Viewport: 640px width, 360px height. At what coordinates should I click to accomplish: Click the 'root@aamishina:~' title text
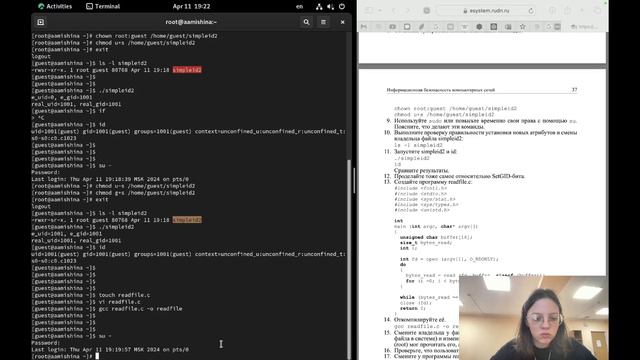pos(191,22)
